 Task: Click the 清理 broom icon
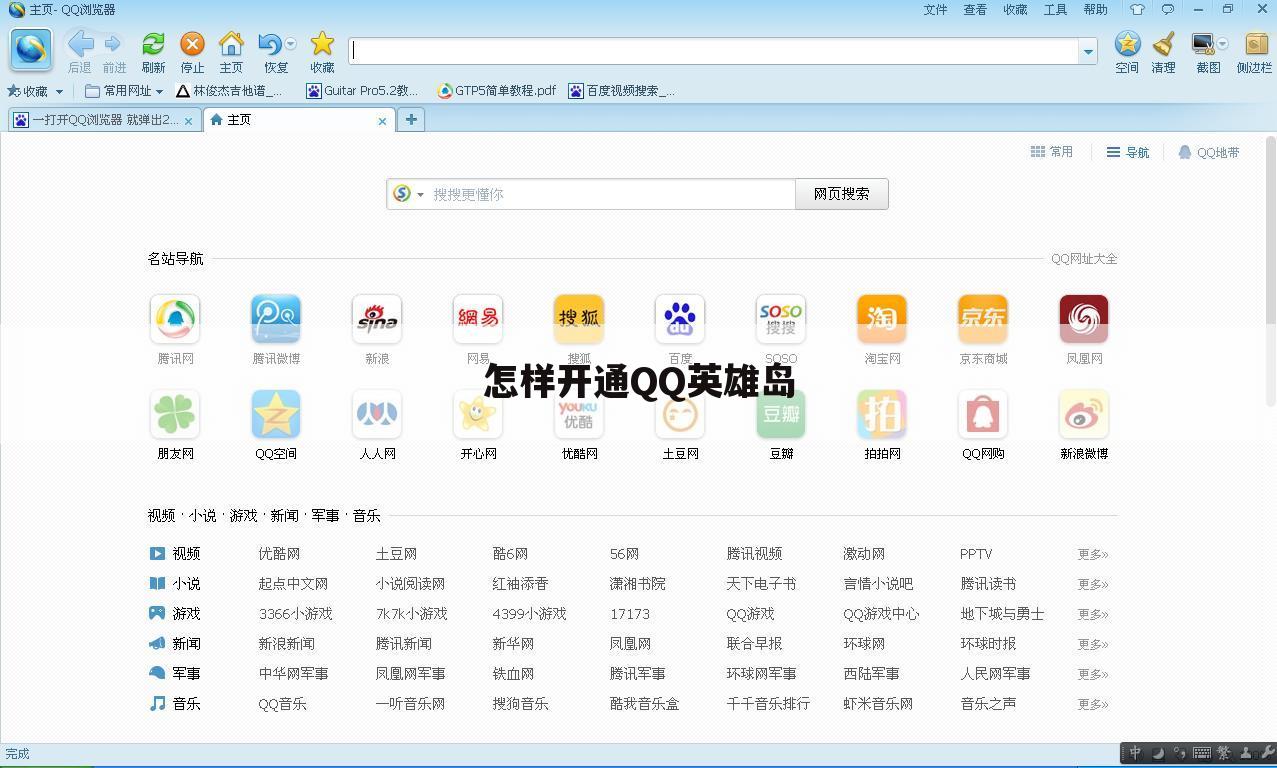coord(1163,44)
